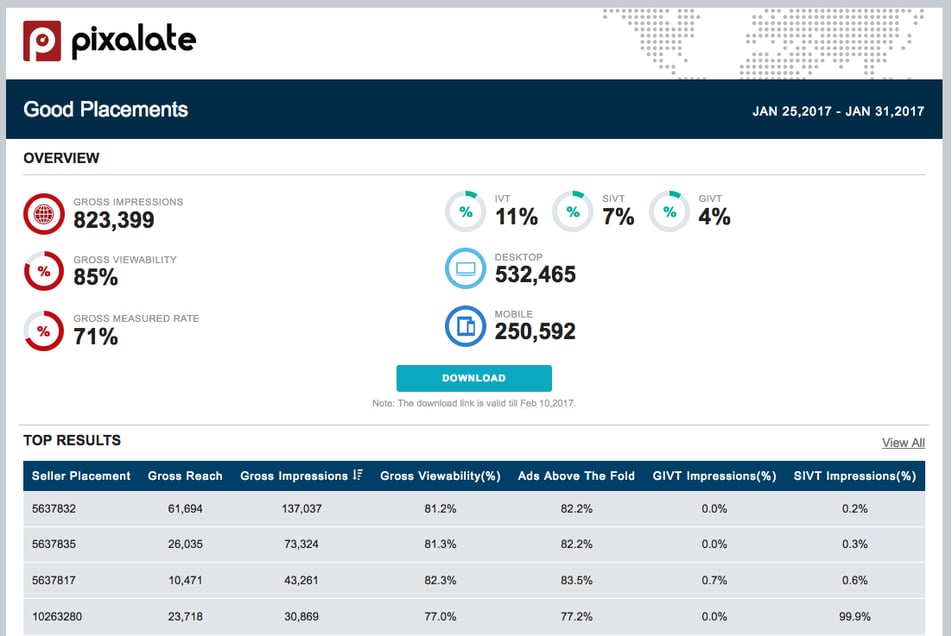Click the SIVT Impressions(%) column header
Screen dimensions: 952x636
coord(854,476)
